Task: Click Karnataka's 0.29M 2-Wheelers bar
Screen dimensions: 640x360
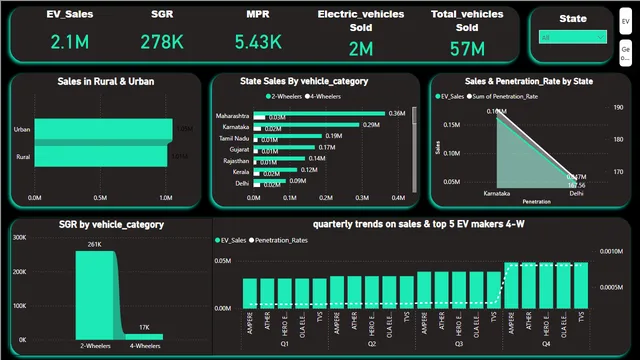Action: tap(306, 124)
